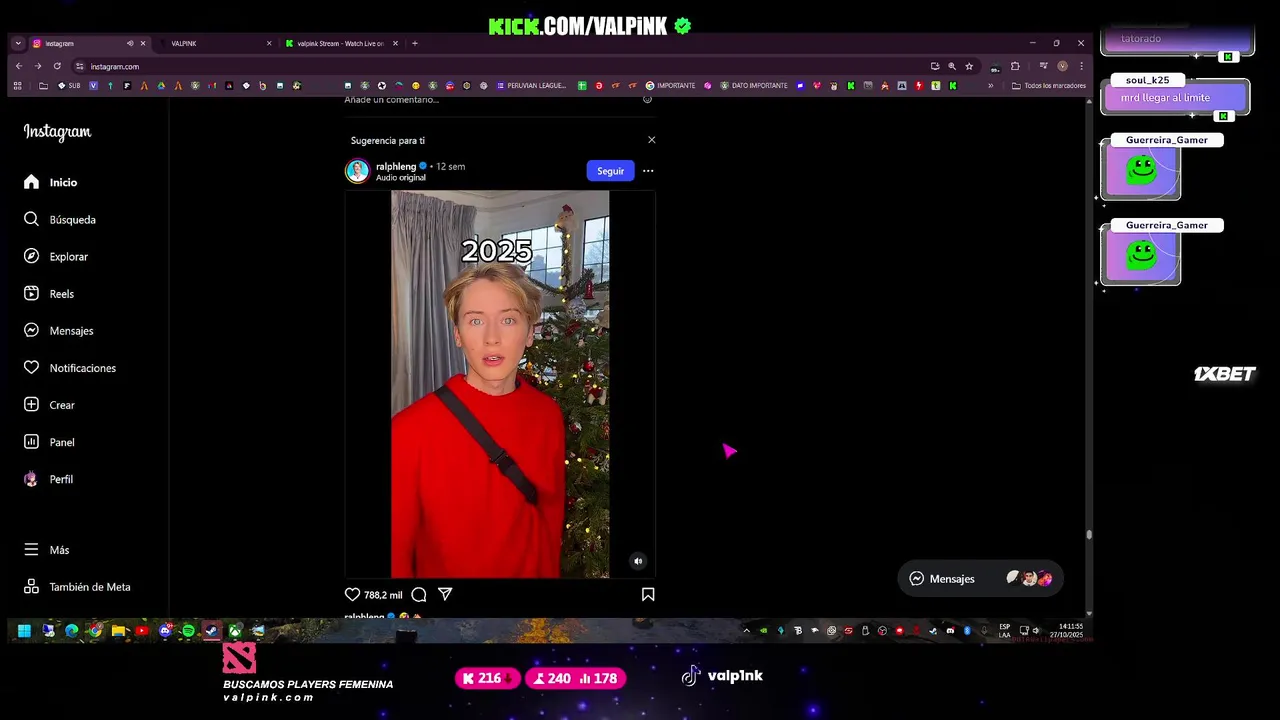The image size is (1280, 720).
Task: Open DATO IMPORTANTE bookmark
Action: (x=753, y=86)
